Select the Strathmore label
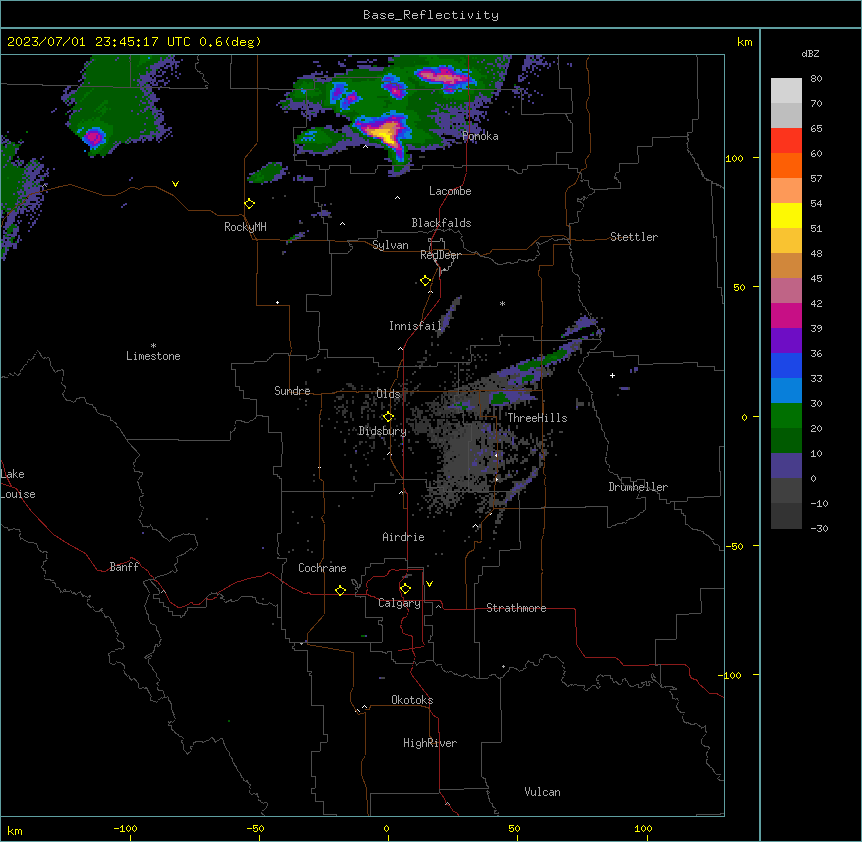 [x=516, y=608]
